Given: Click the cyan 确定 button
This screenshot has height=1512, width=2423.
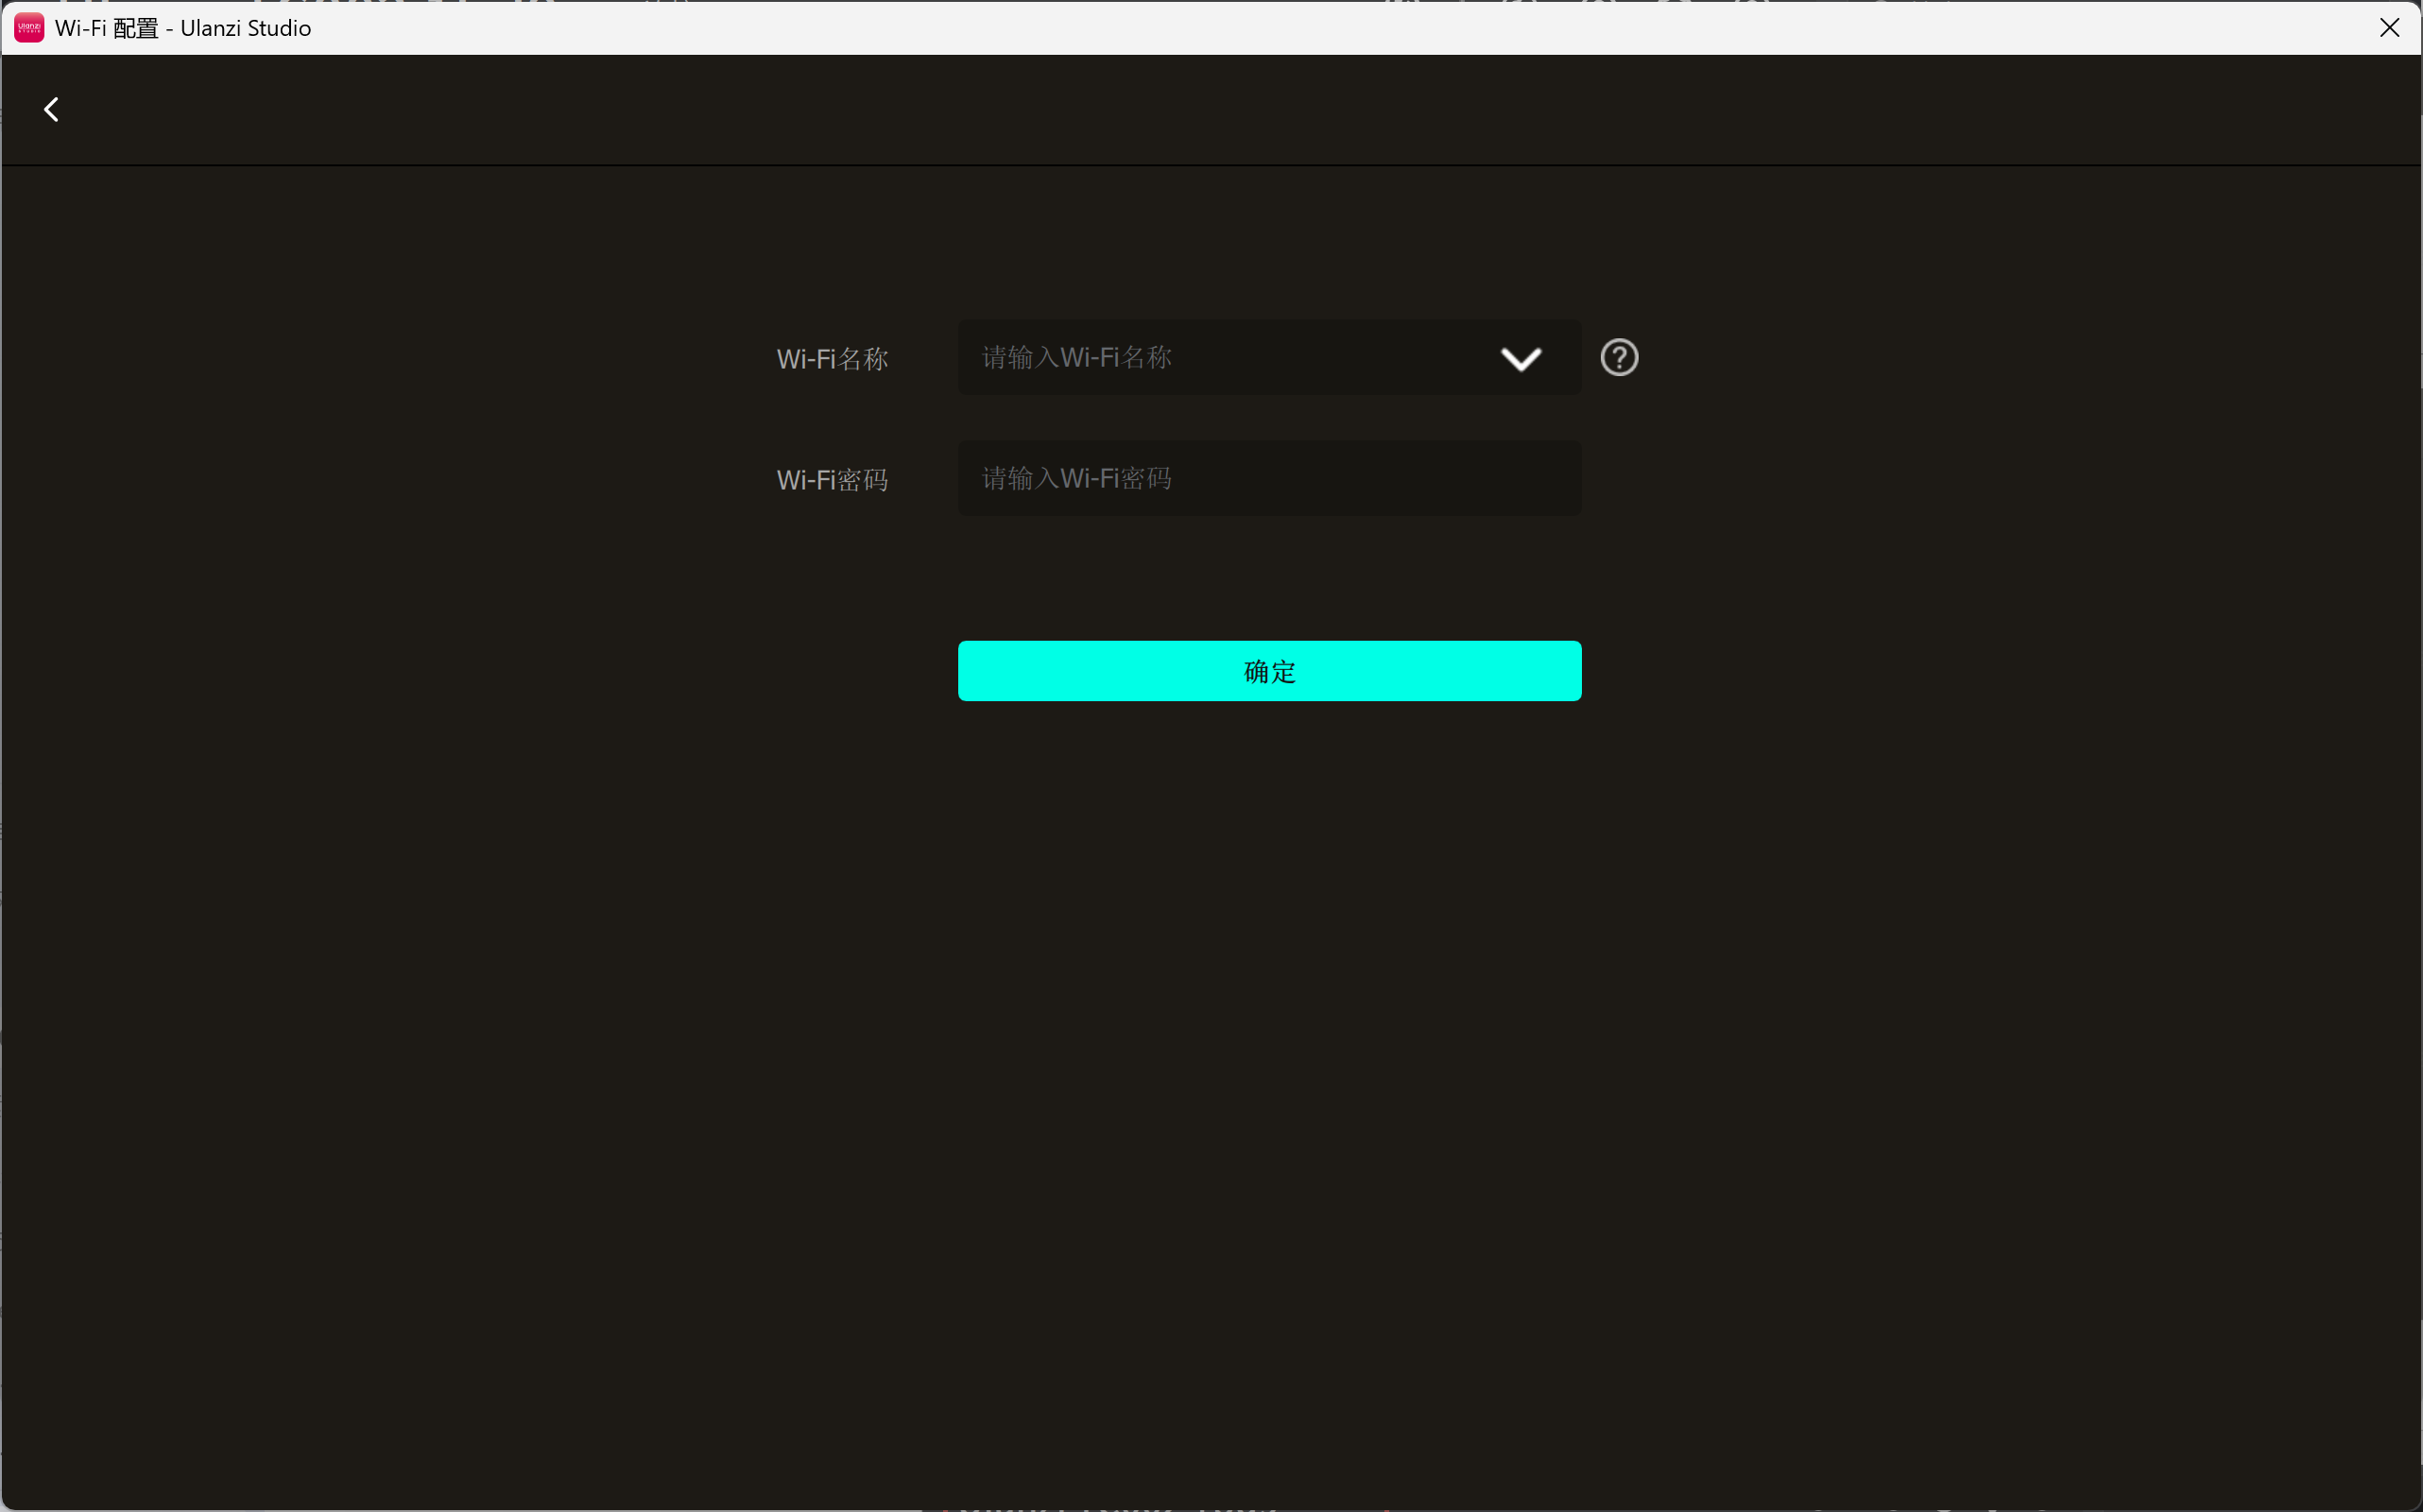Looking at the screenshot, I should coord(1269,671).
